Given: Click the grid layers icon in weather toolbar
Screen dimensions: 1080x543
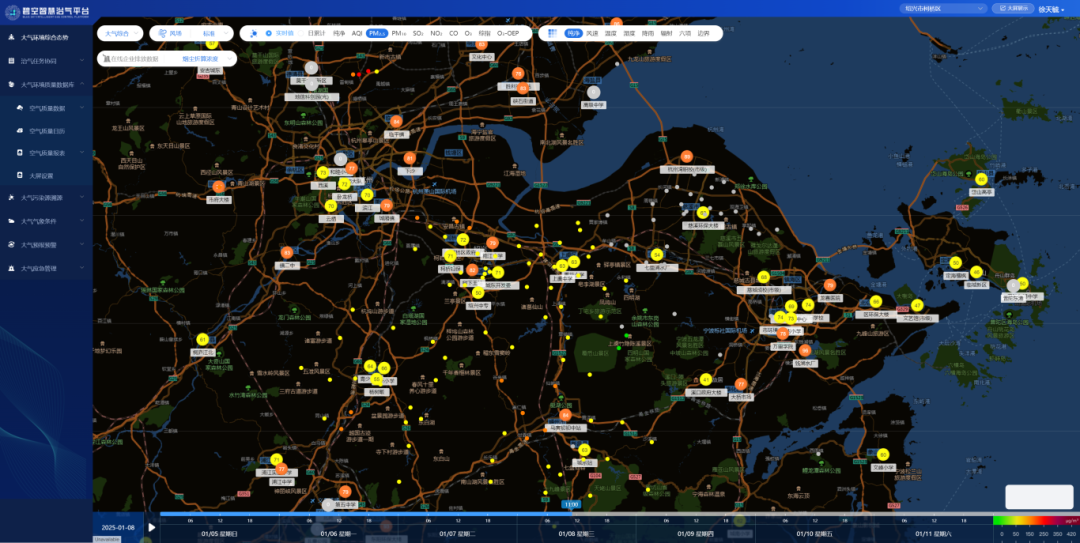Looking at the screenshot, I should [552, 33].
